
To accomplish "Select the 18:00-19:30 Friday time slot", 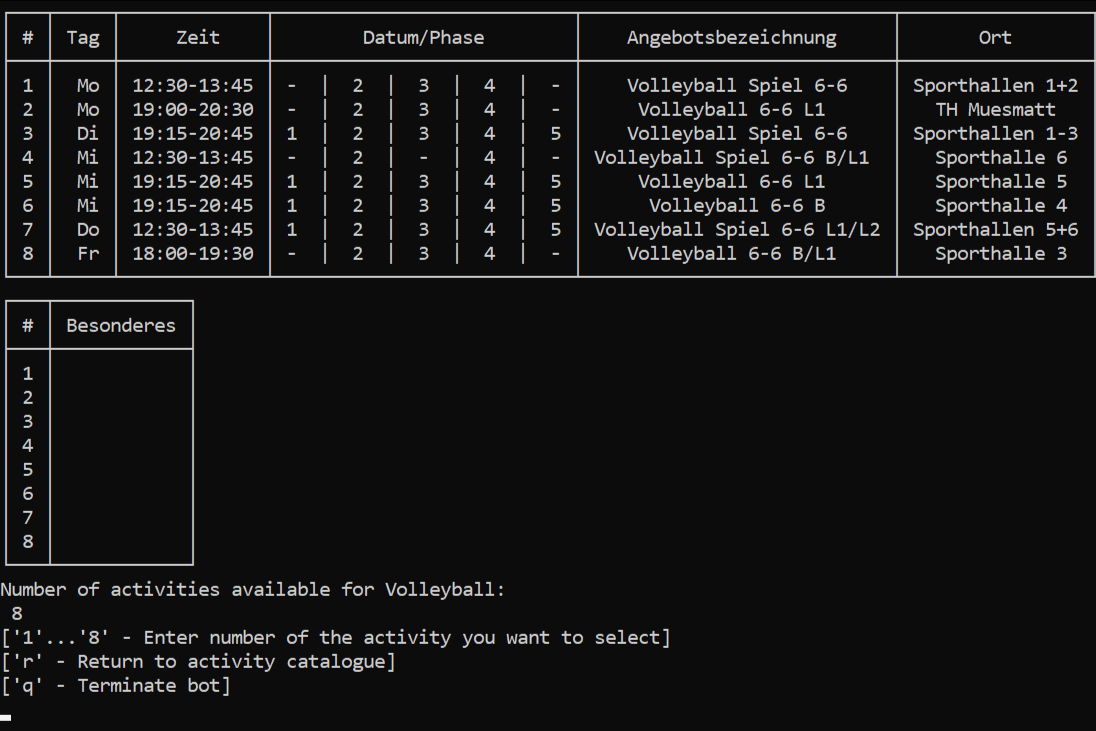I will click(192, 253).
